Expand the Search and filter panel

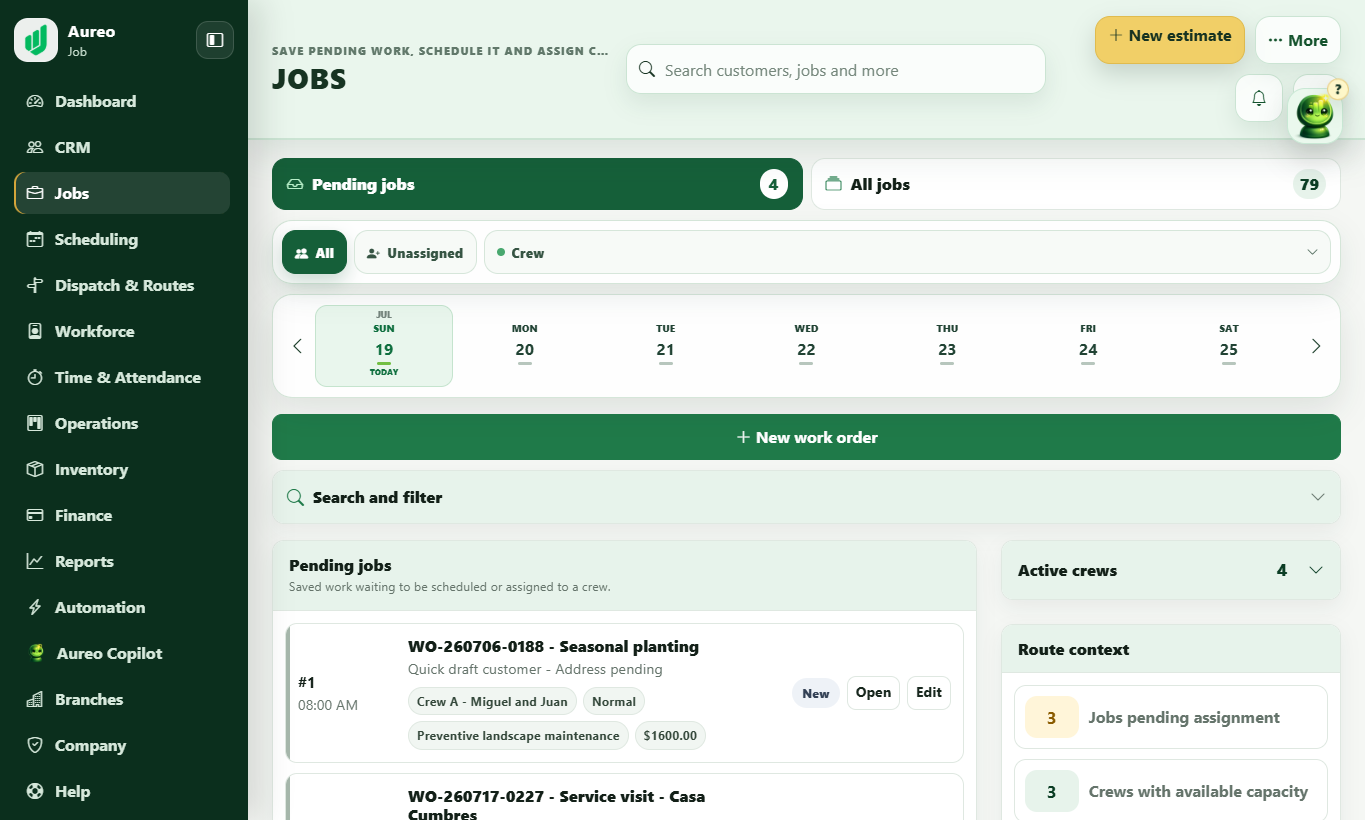[806, 497]
